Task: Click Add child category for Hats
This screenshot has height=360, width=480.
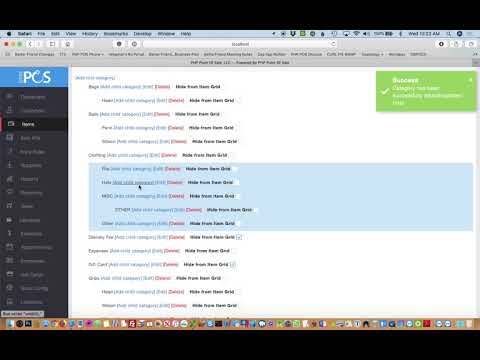Action: tap(133, 182)
